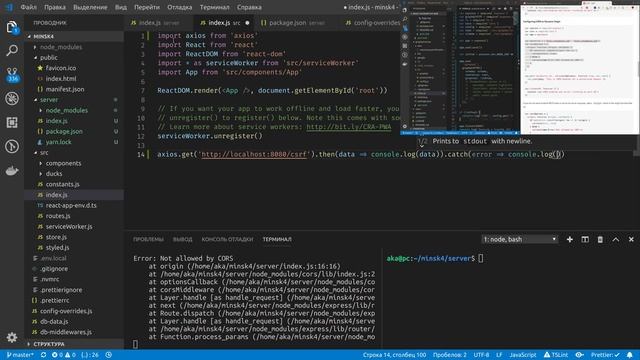Click the TSLint warning status item
Screen dimensions: 640x360
click(x=556, y=355)
